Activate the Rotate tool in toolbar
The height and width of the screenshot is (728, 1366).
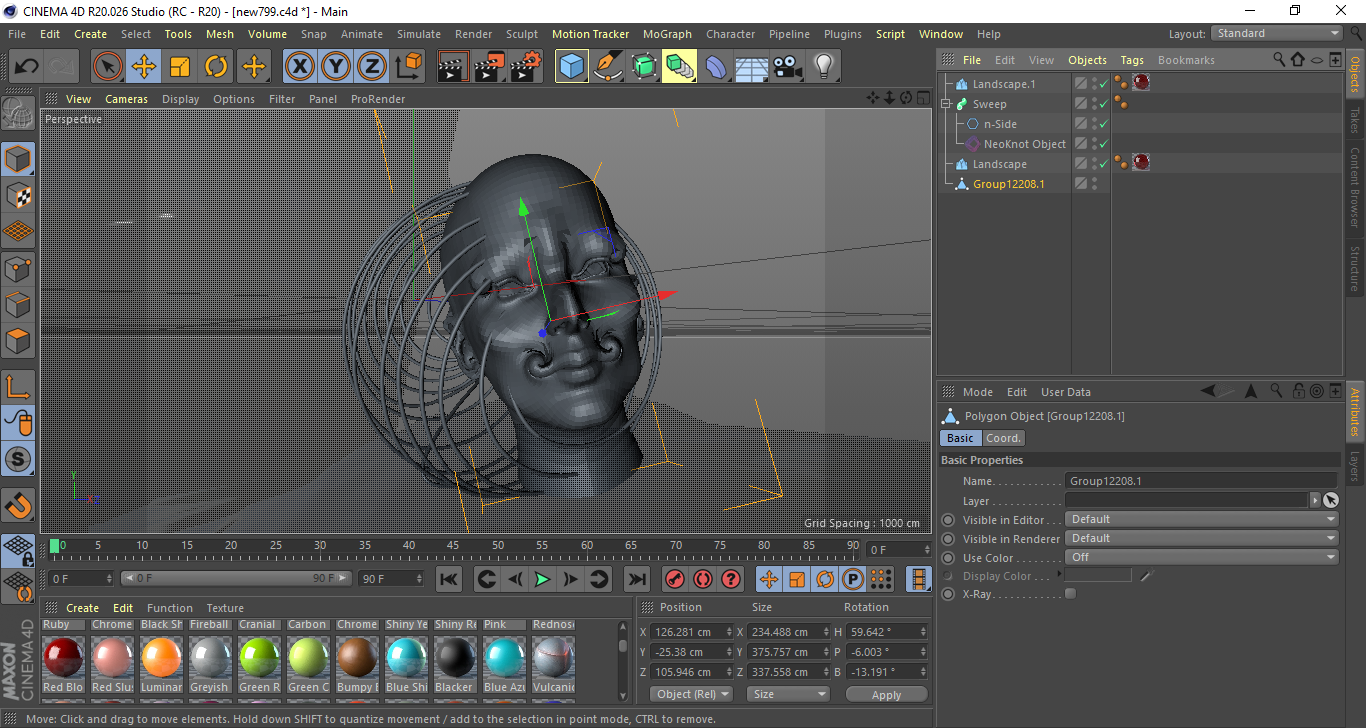point(216,67)
